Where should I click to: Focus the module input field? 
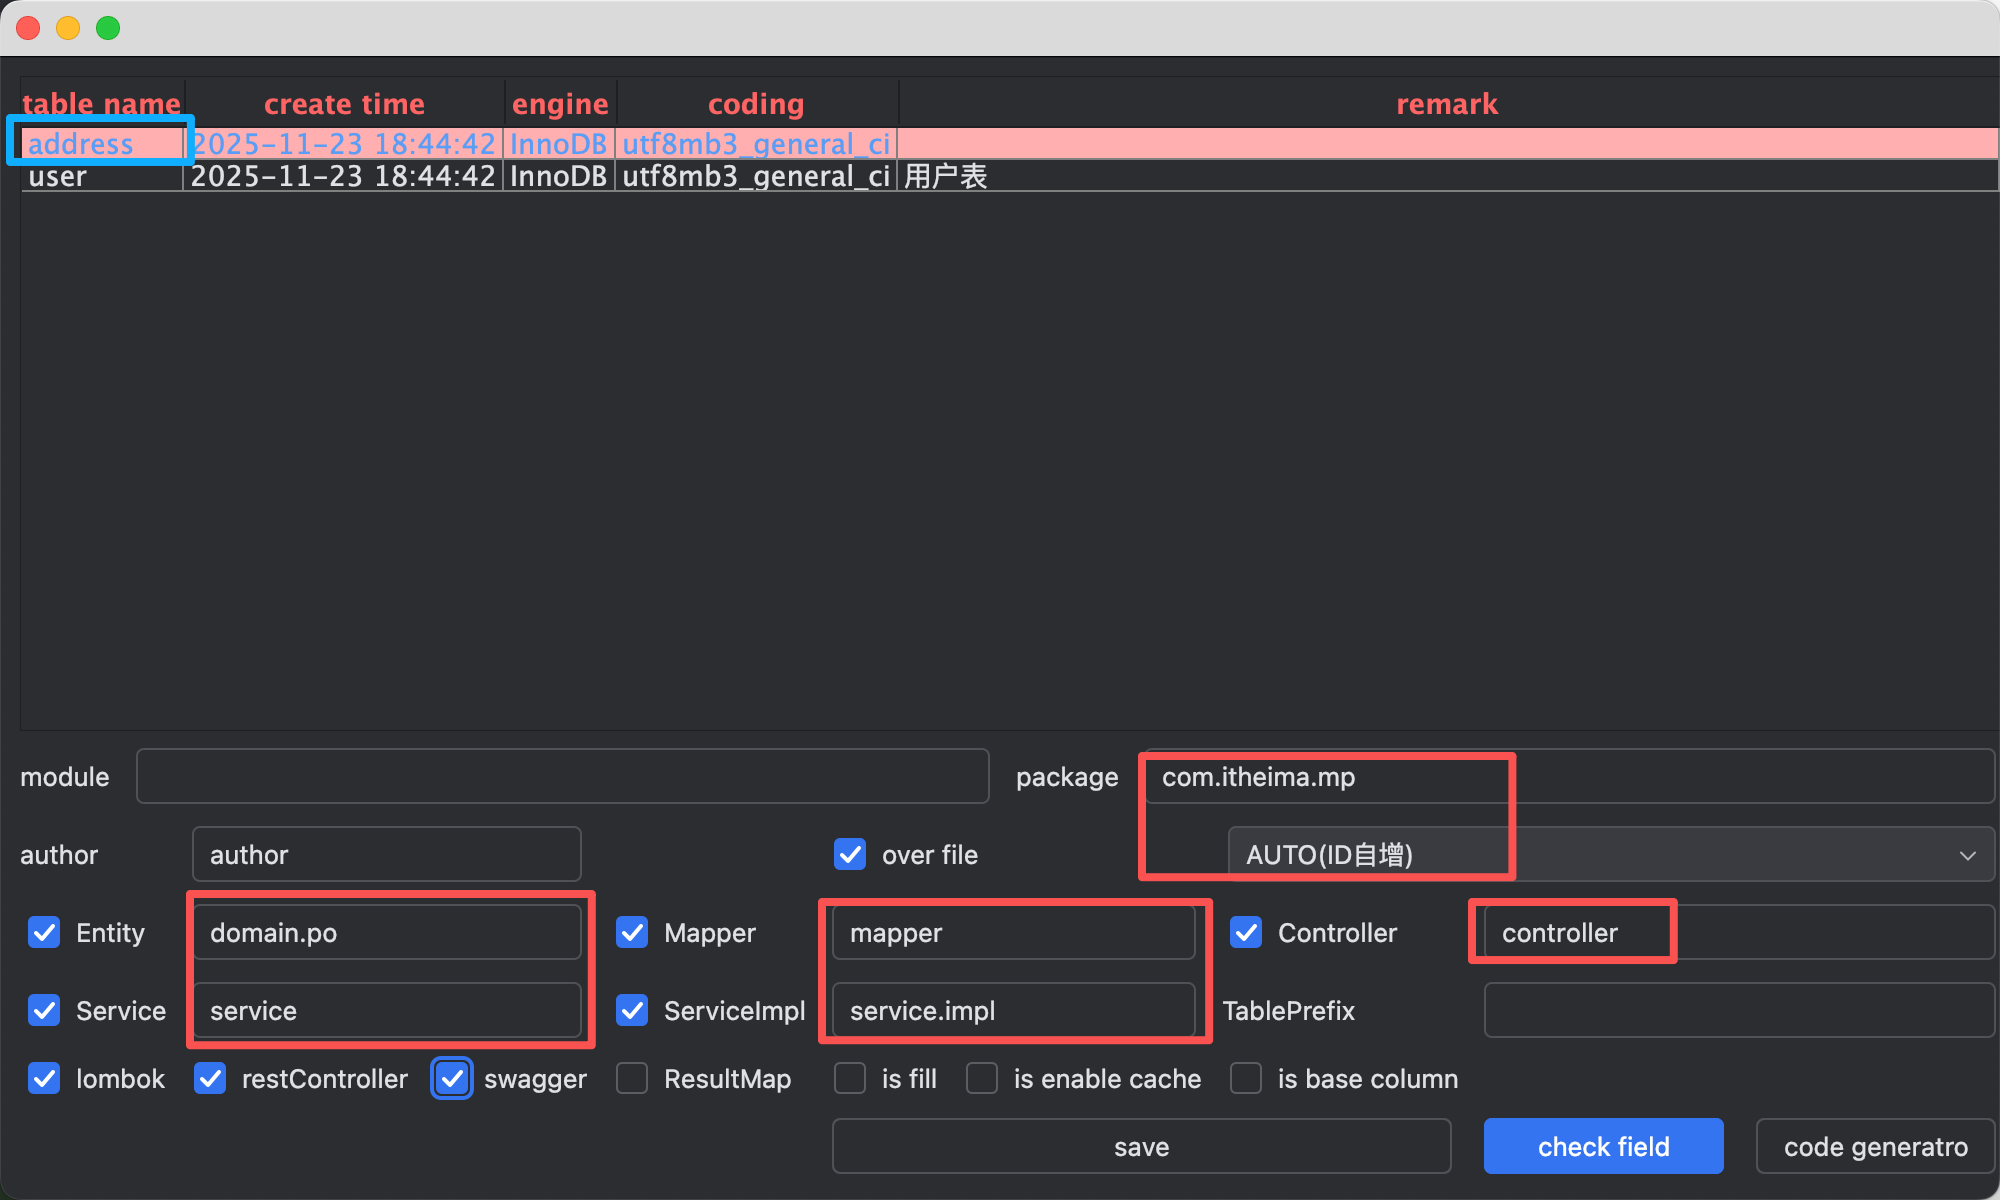click(562, 776)
